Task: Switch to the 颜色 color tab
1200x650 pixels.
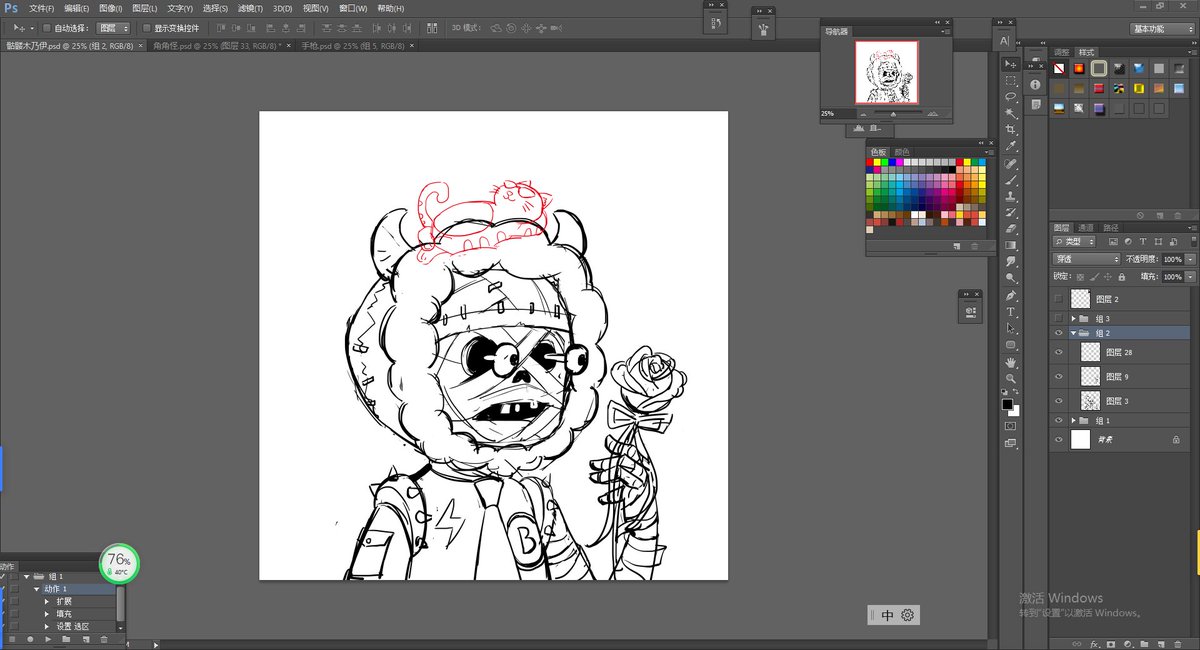Action: coord(902,152)
